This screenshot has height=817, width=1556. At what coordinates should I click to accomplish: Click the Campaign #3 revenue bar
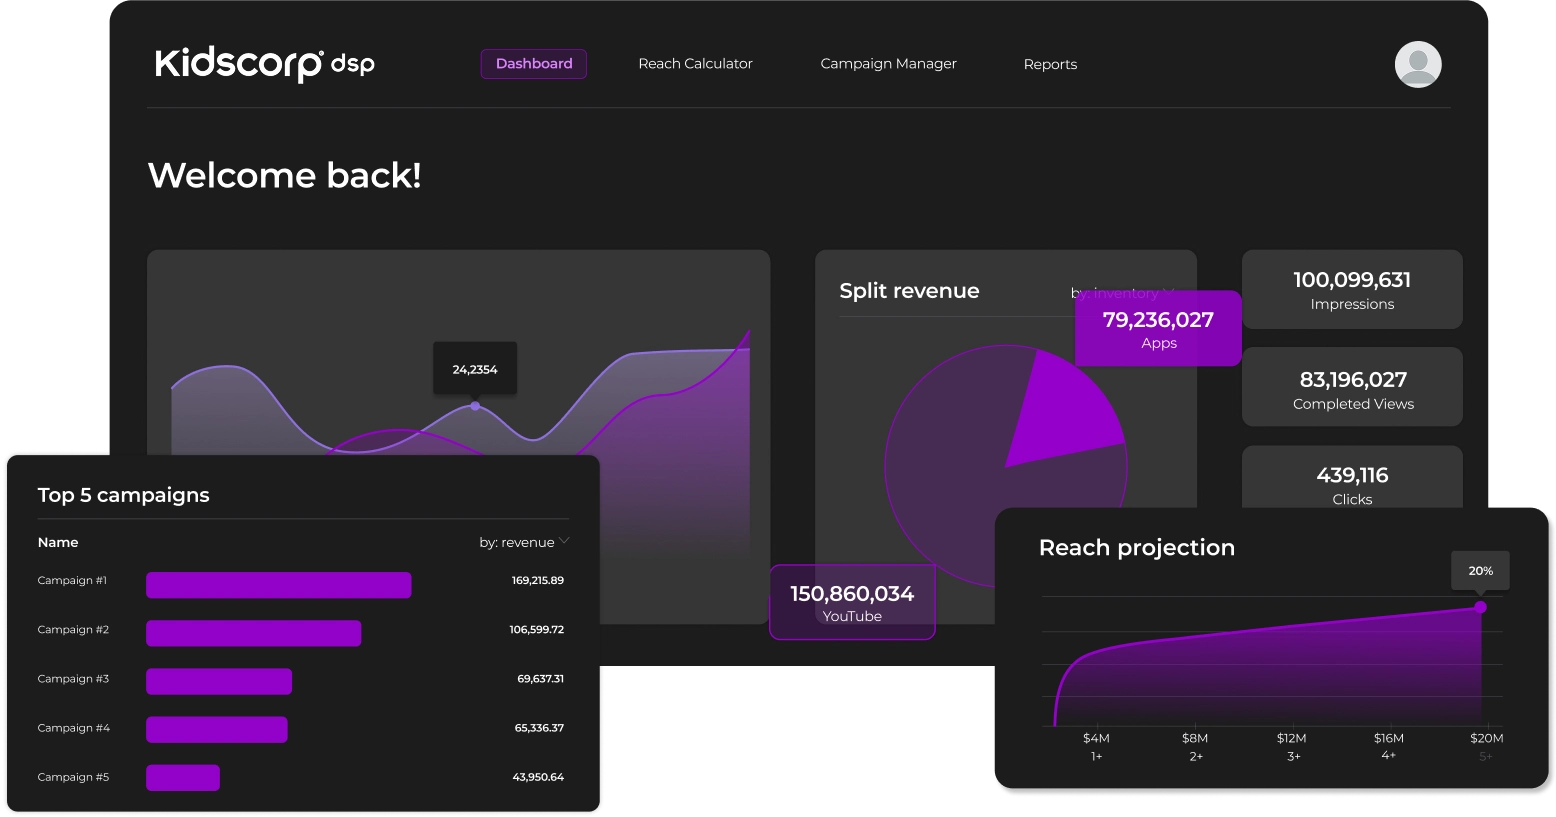coord(219,681)
